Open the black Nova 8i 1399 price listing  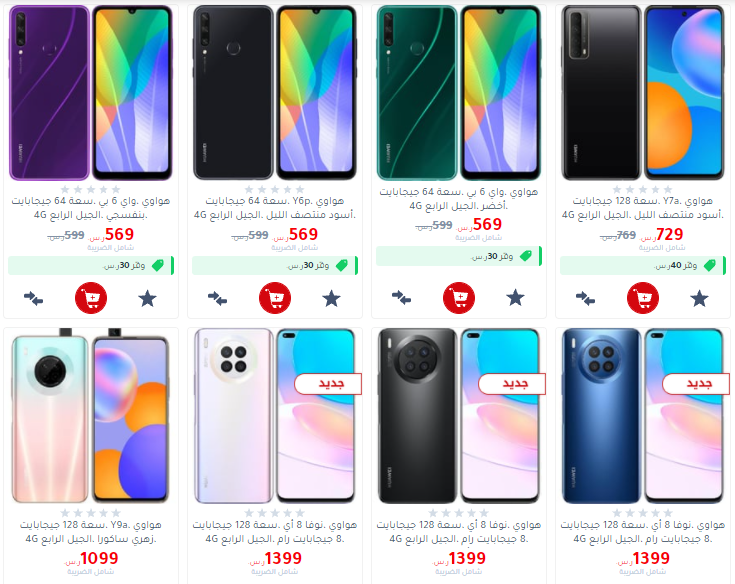pyautogui.click(x=459, y=558)
